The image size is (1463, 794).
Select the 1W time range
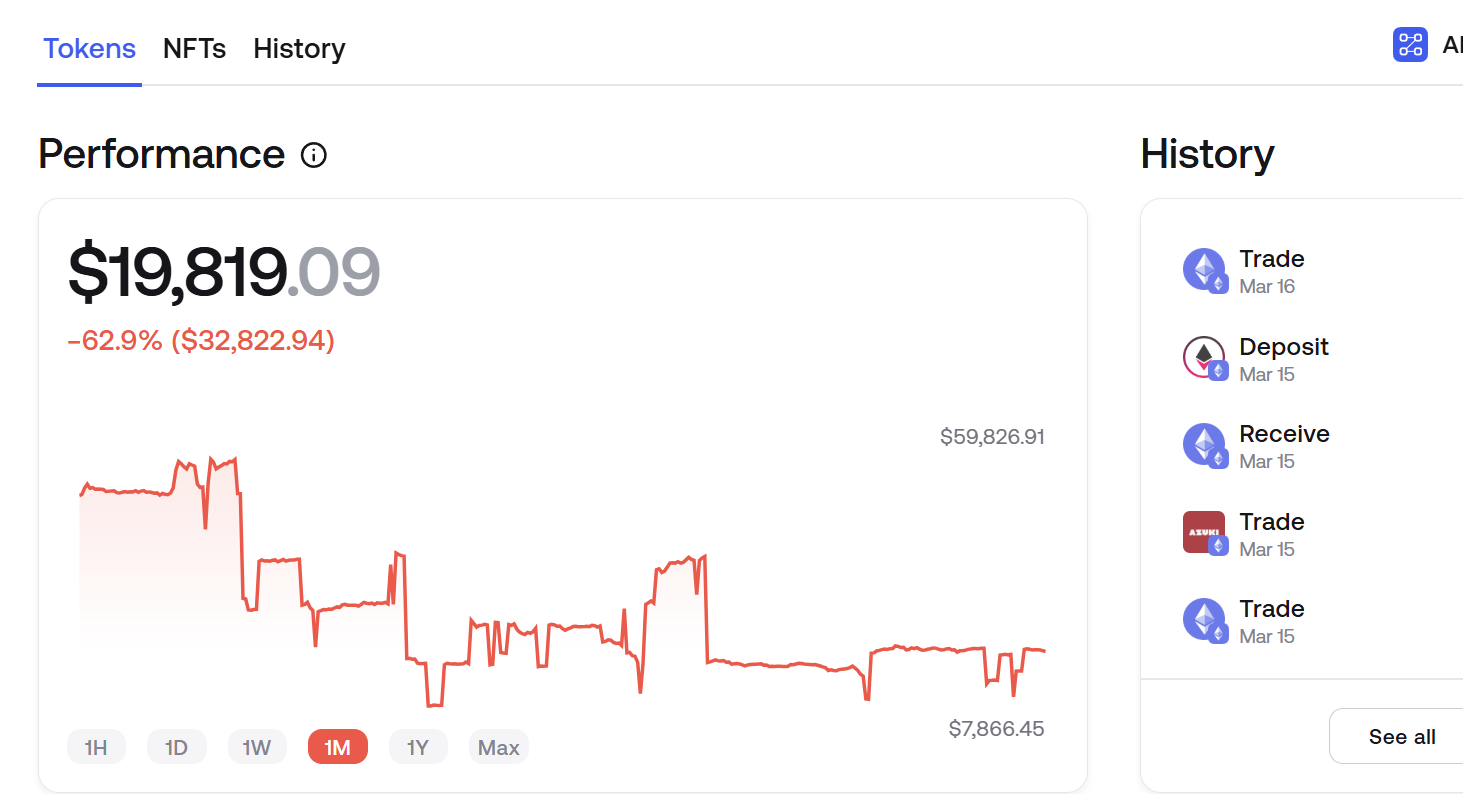point(257,747)
